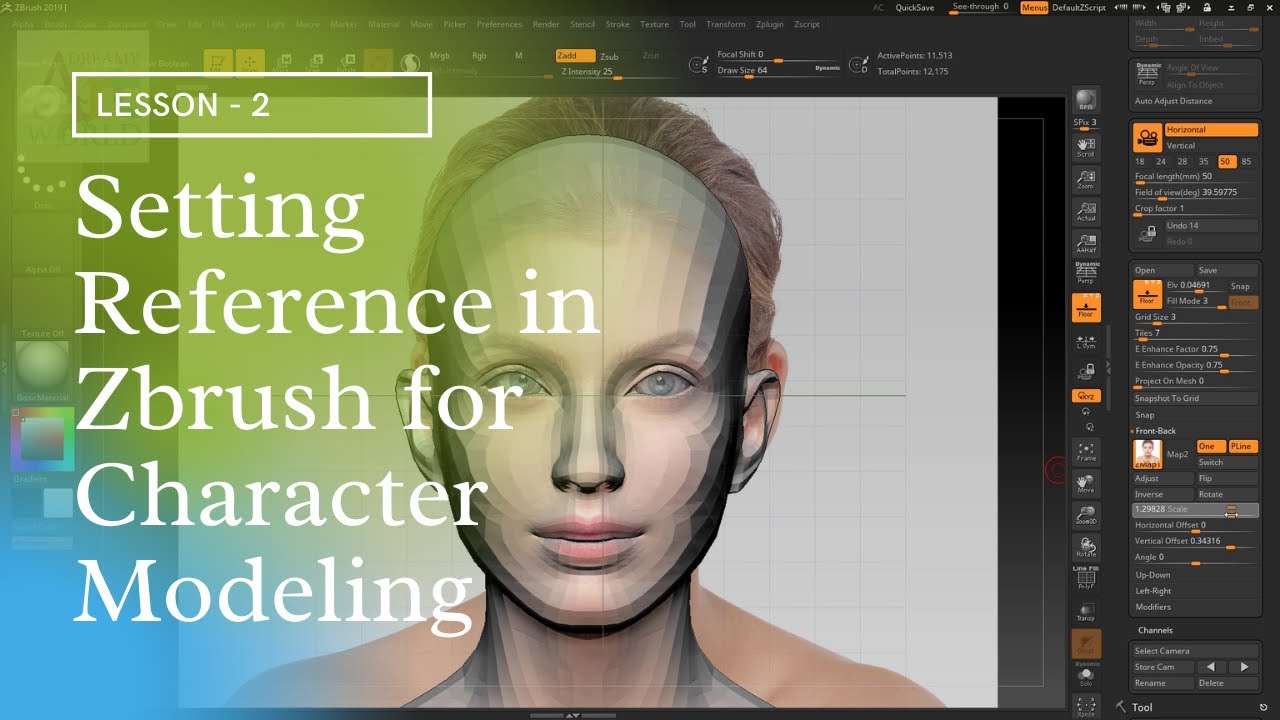Toggle the Transp transparency icon
Image resolution: width=1280 pixels, height=720 pixels.
click(x=1085, y=611)
